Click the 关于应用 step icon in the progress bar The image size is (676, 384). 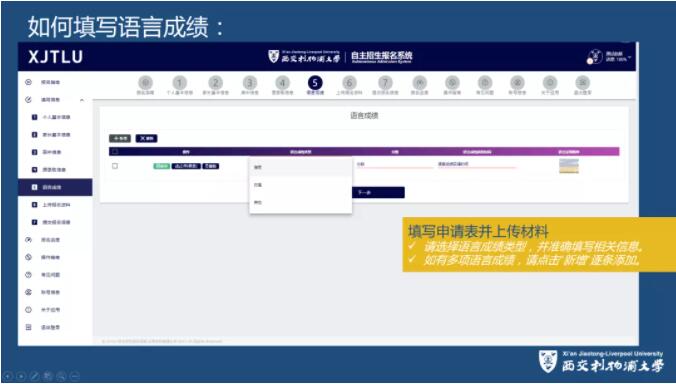[550, 82]
